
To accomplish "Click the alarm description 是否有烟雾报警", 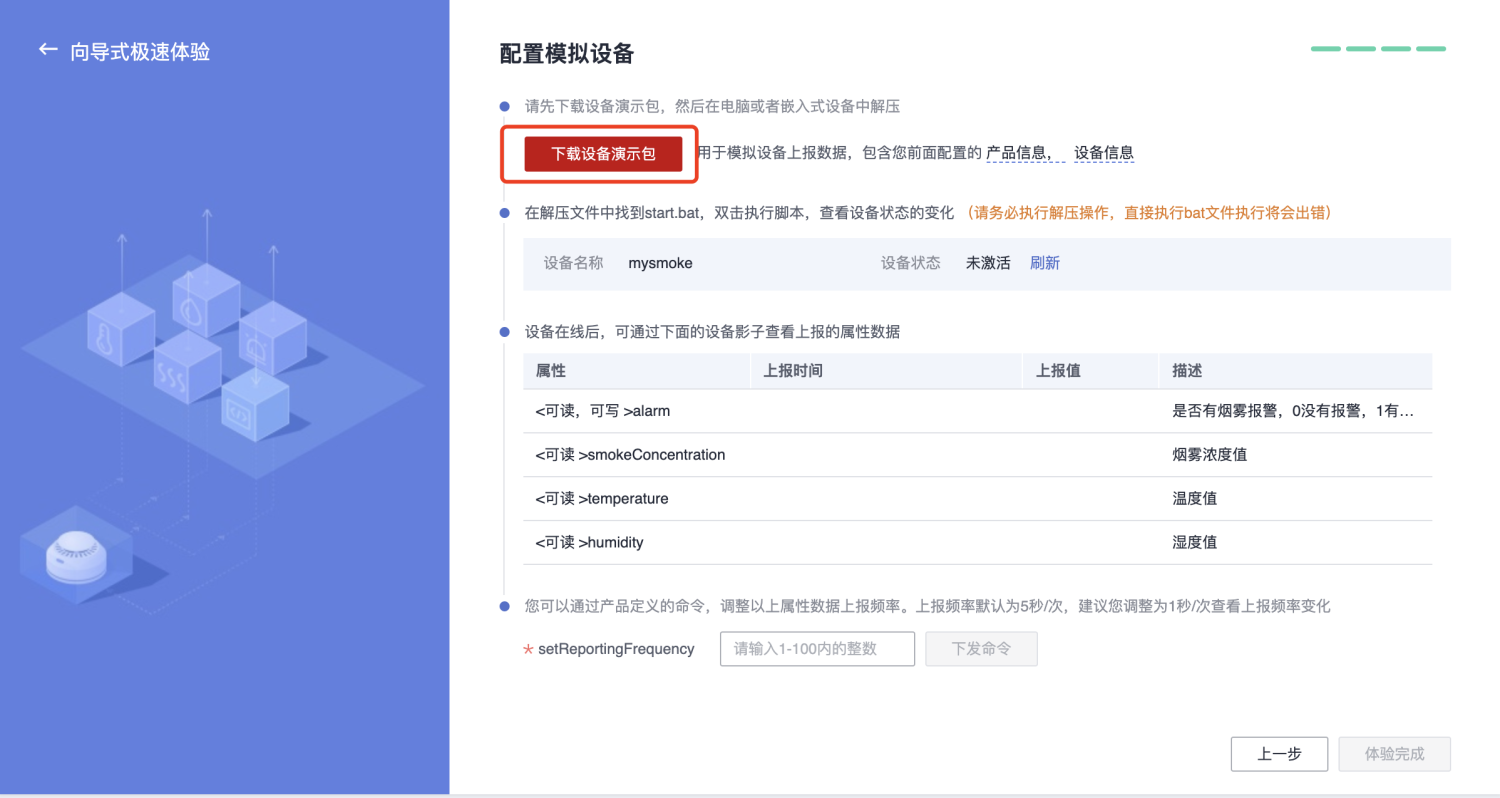I will [1293, 411].
